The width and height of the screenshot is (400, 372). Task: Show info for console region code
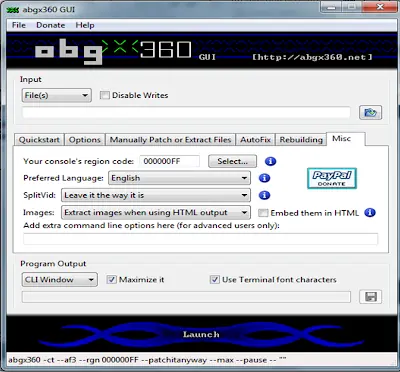pos(270,161)
